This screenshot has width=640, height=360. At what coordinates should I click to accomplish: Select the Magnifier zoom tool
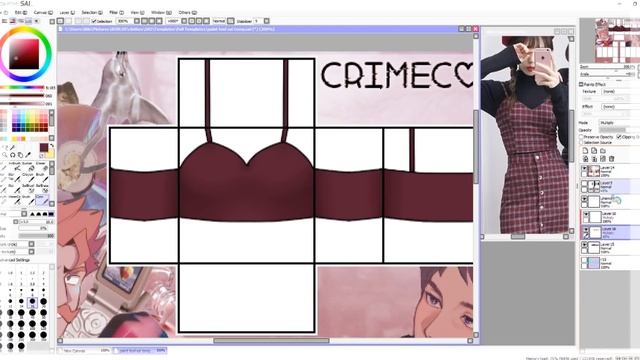tap(4, 155)
